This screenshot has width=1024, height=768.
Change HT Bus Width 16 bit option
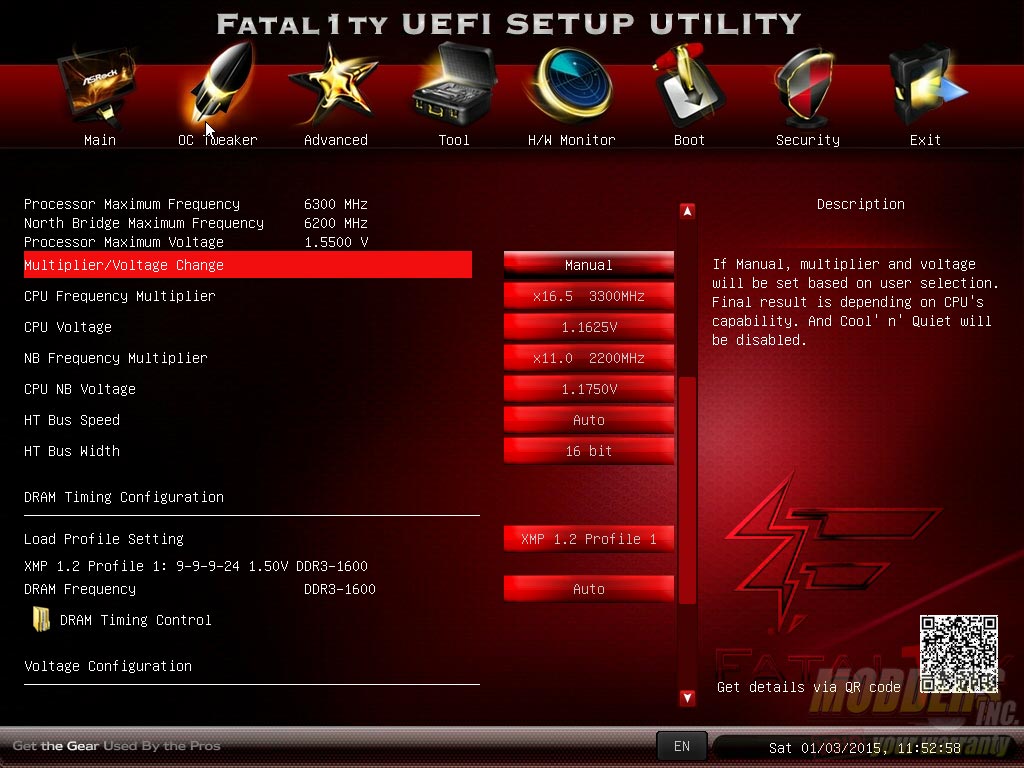pos(588,451)
